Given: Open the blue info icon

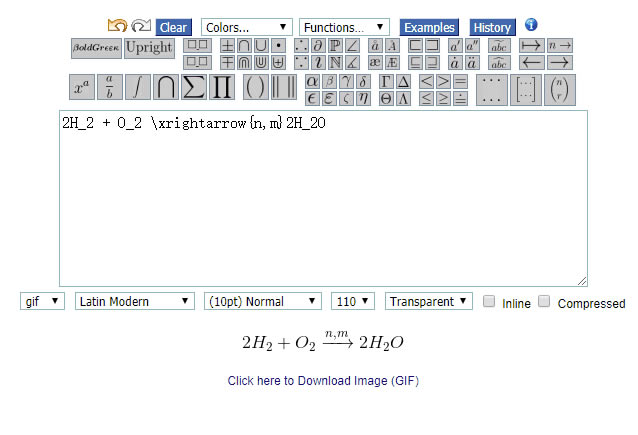Looking at the screenshot, I should [x=531, y=25].
